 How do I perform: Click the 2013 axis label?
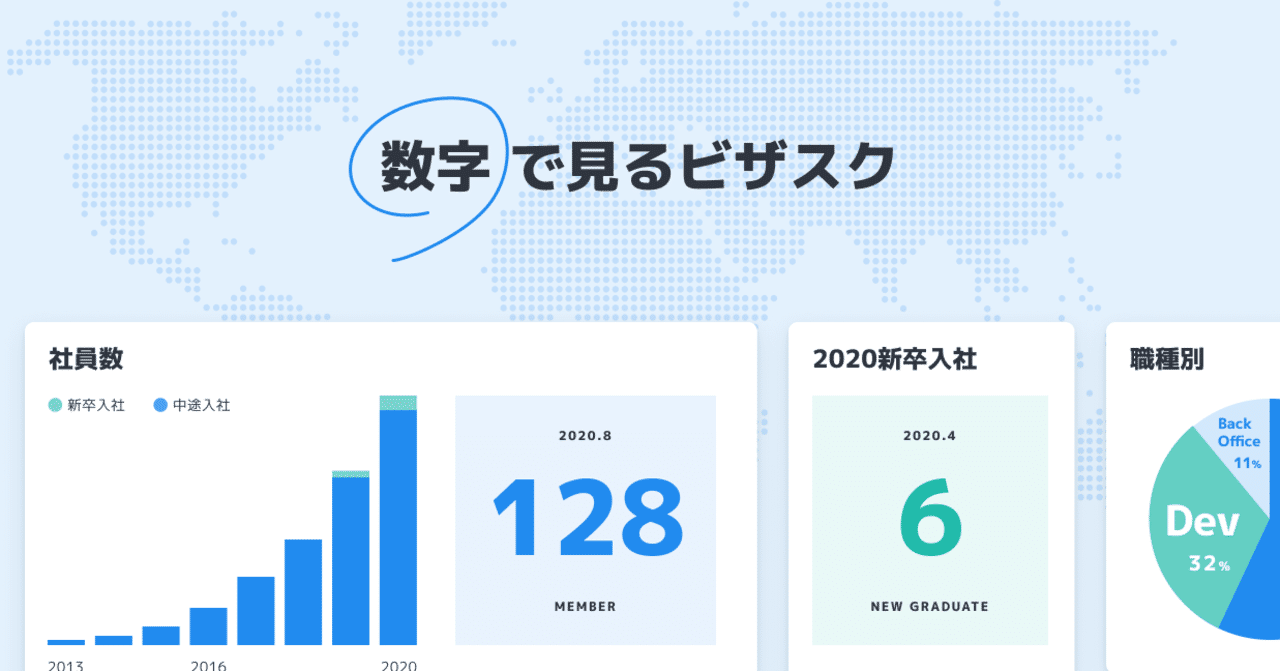(x=65, y=662)
